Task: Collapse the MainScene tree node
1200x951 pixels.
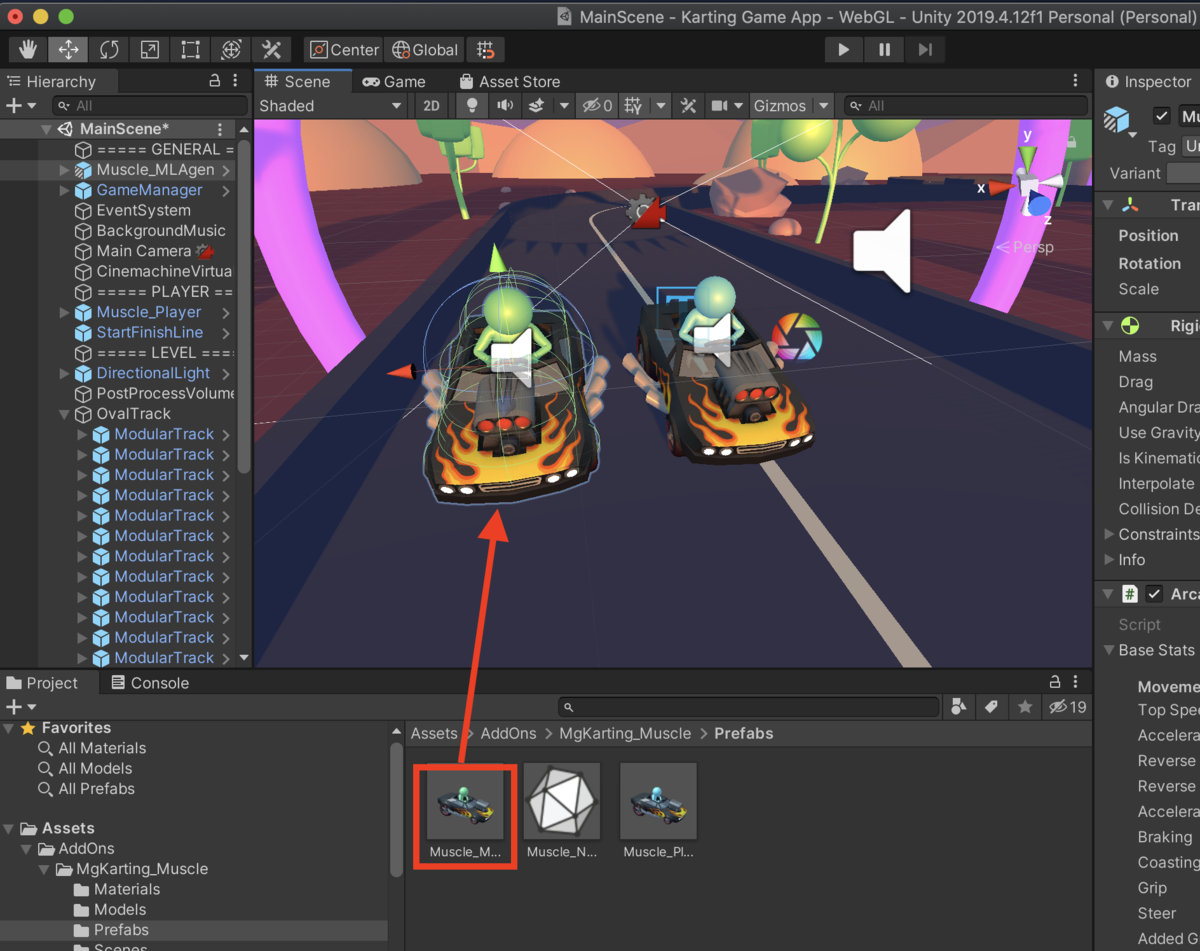Action: 46,129
